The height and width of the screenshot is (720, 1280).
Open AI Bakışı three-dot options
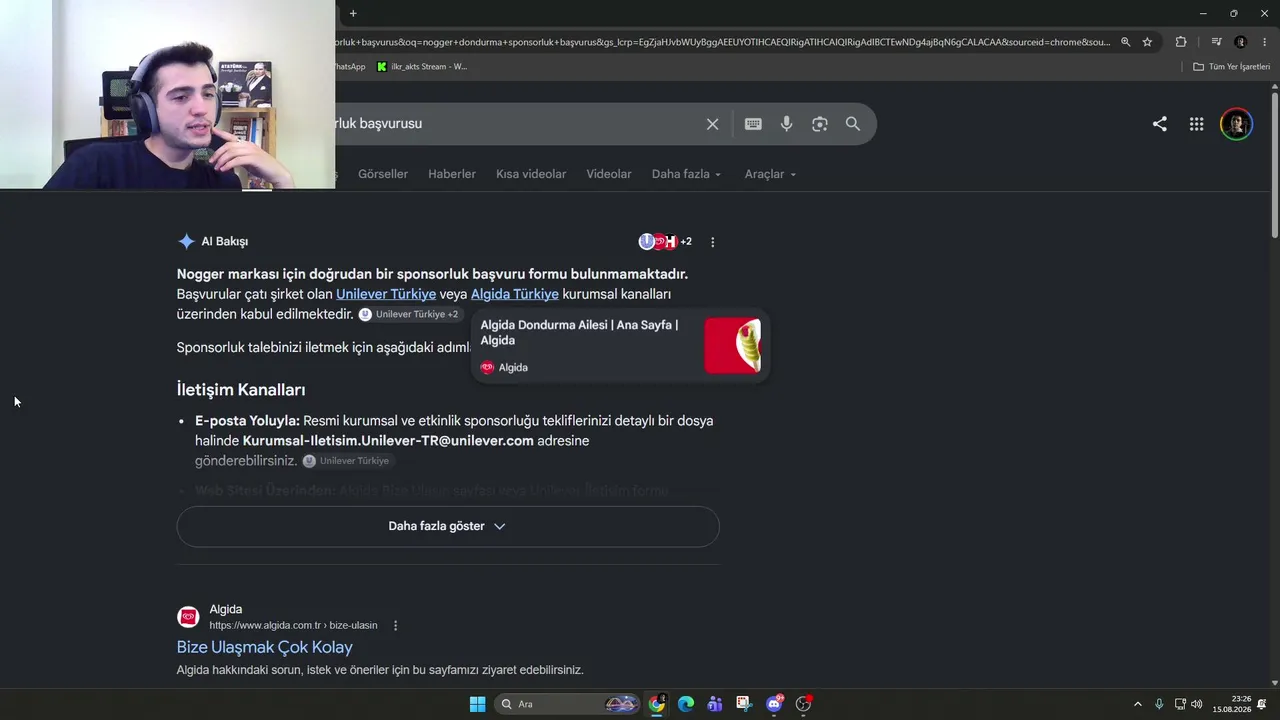(x=713, y=242)
